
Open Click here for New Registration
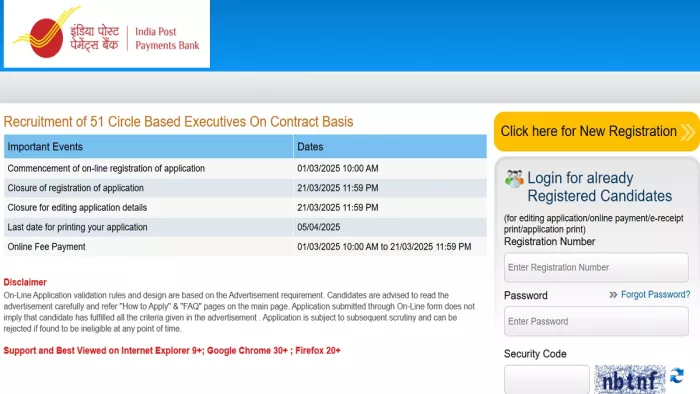[596, 132]
